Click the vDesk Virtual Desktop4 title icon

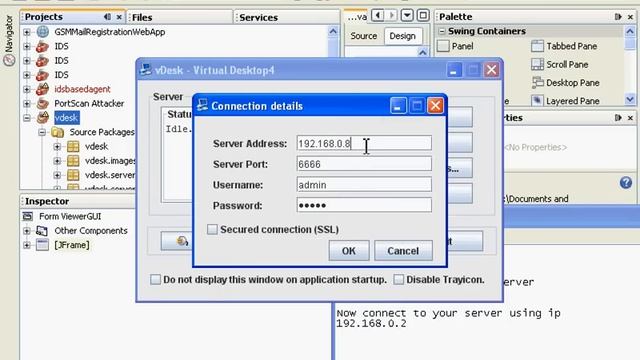[146, 70]
